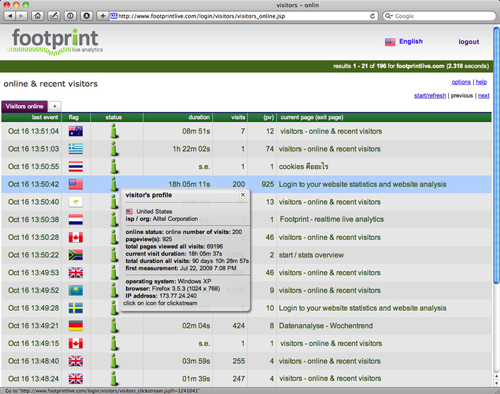Click the Sweden flag icon
The width and height of the screenshot is (500, 394).
(x=76, y=308)
